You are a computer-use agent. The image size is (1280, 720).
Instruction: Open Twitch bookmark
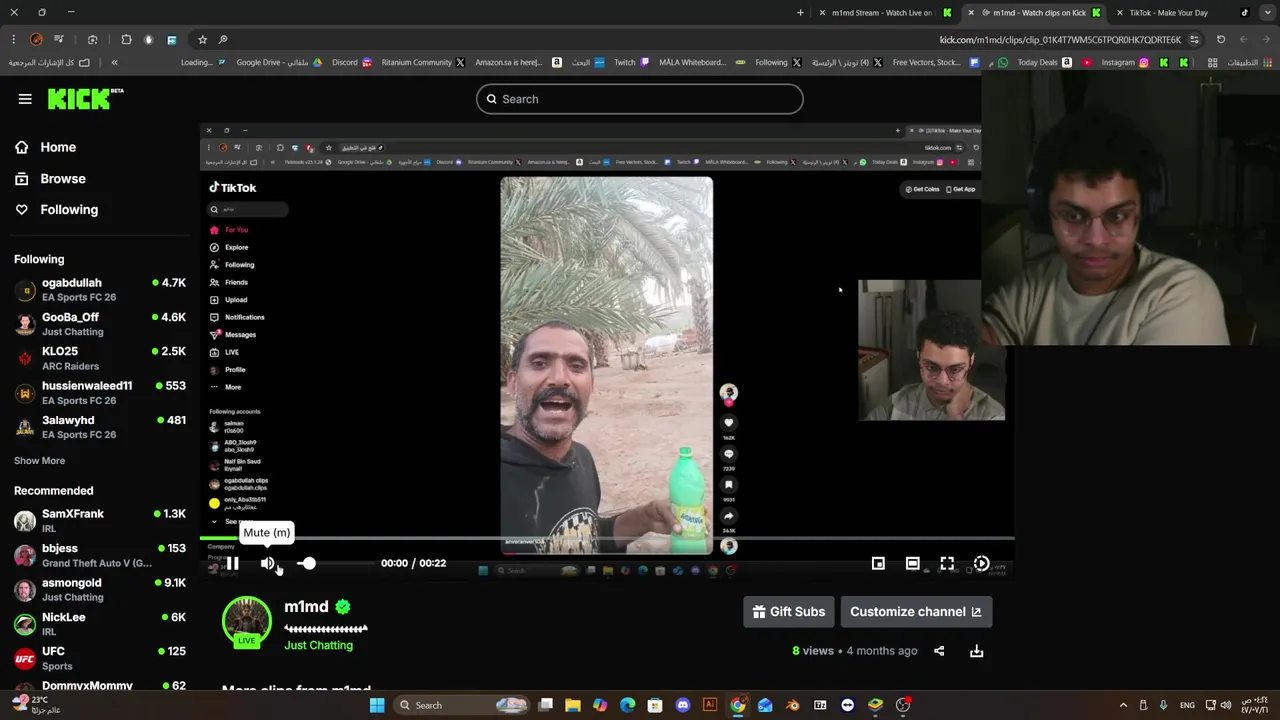tap(632, 62)
